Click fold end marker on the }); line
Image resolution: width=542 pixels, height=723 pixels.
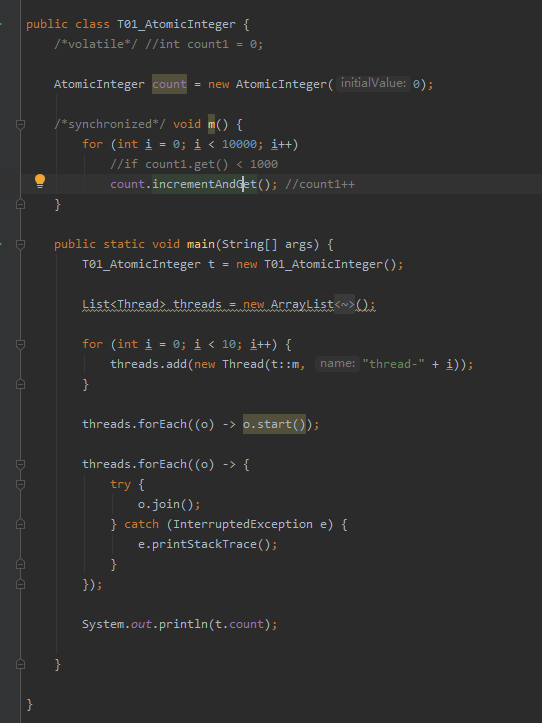[20, 584]
